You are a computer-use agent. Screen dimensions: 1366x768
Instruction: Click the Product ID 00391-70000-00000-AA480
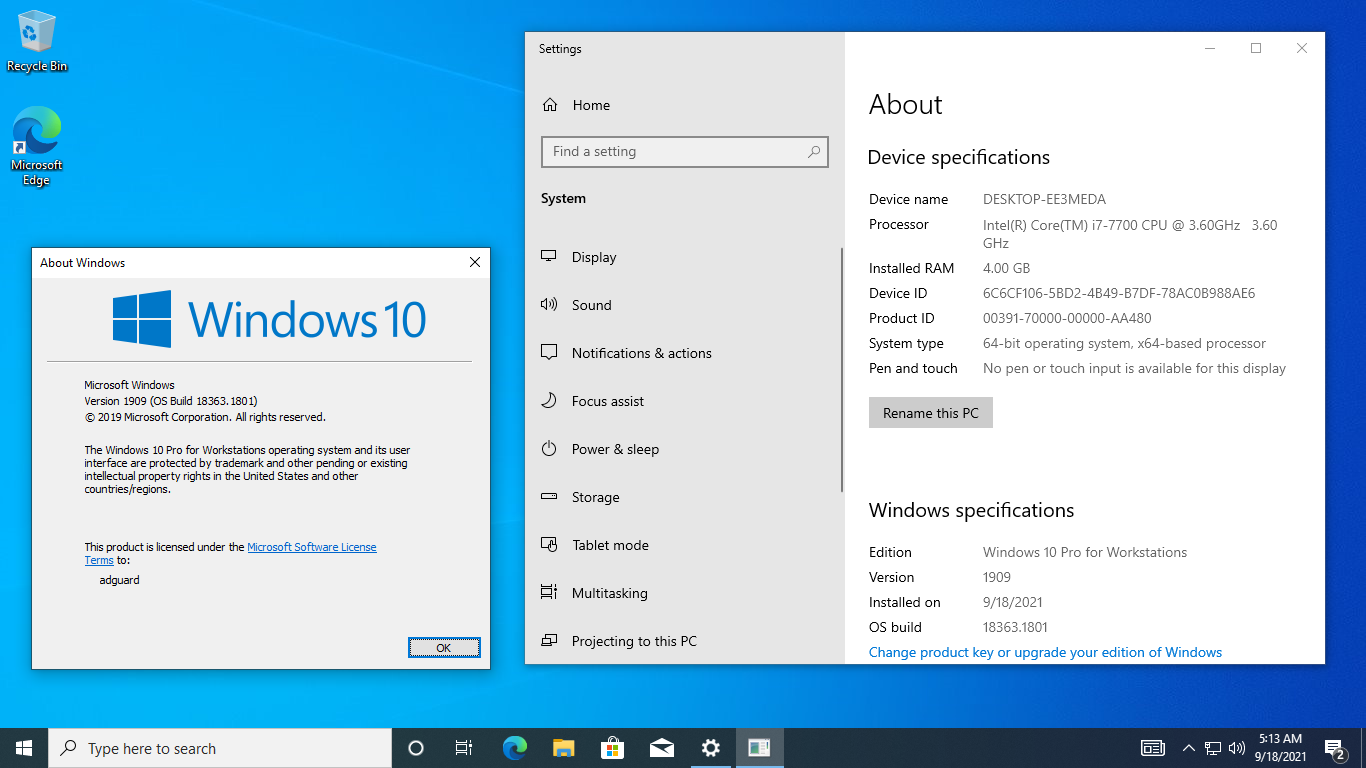[x=1067, y=318]
